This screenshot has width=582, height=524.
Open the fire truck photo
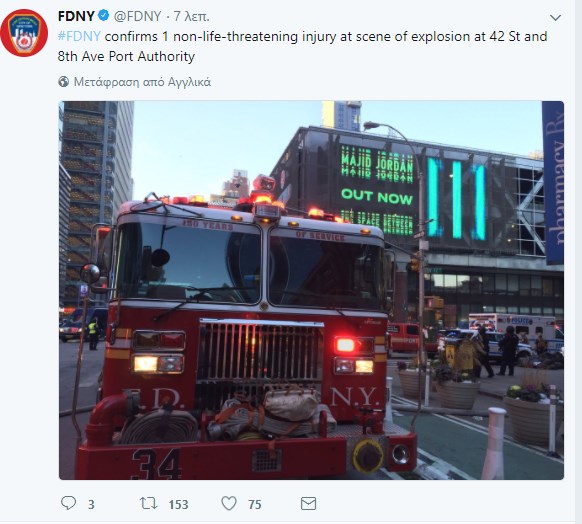pos(311,290)
